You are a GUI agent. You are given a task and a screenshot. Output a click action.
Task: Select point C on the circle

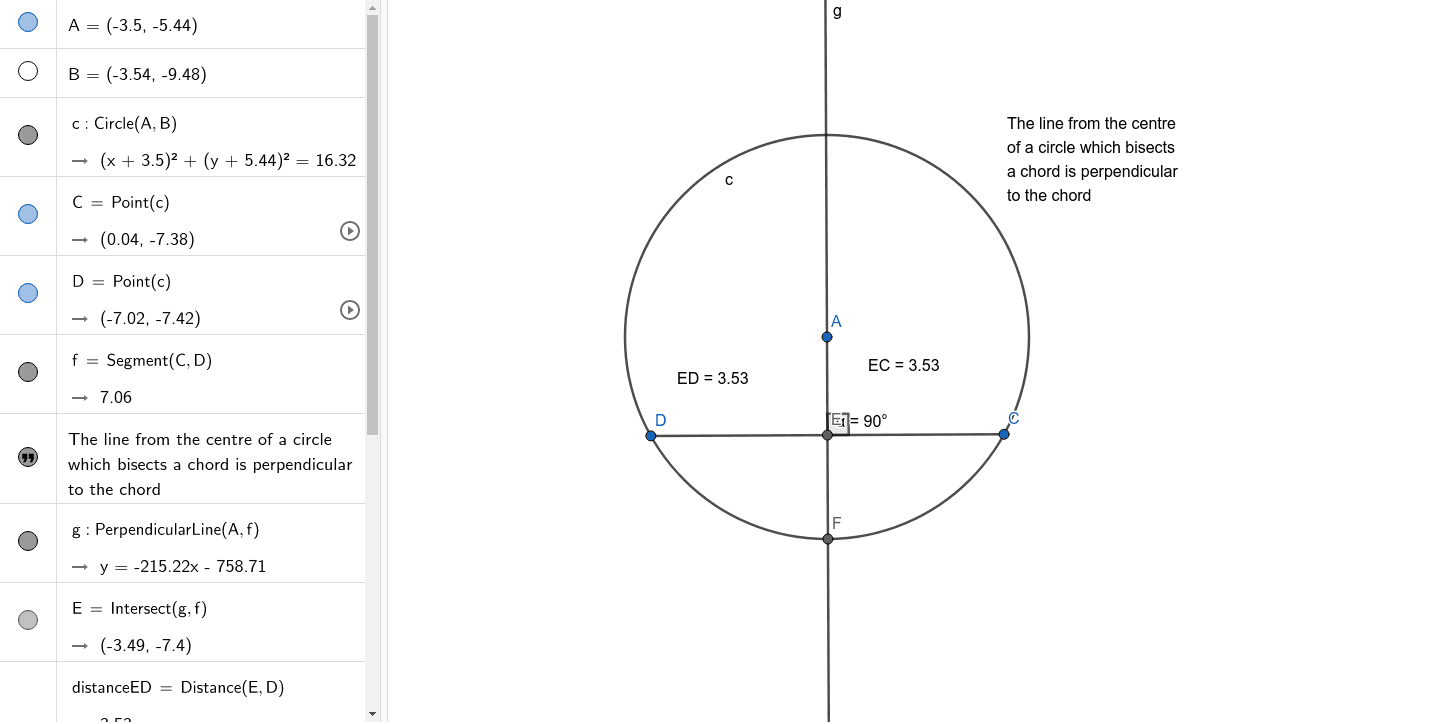[x=1004, y=434]
